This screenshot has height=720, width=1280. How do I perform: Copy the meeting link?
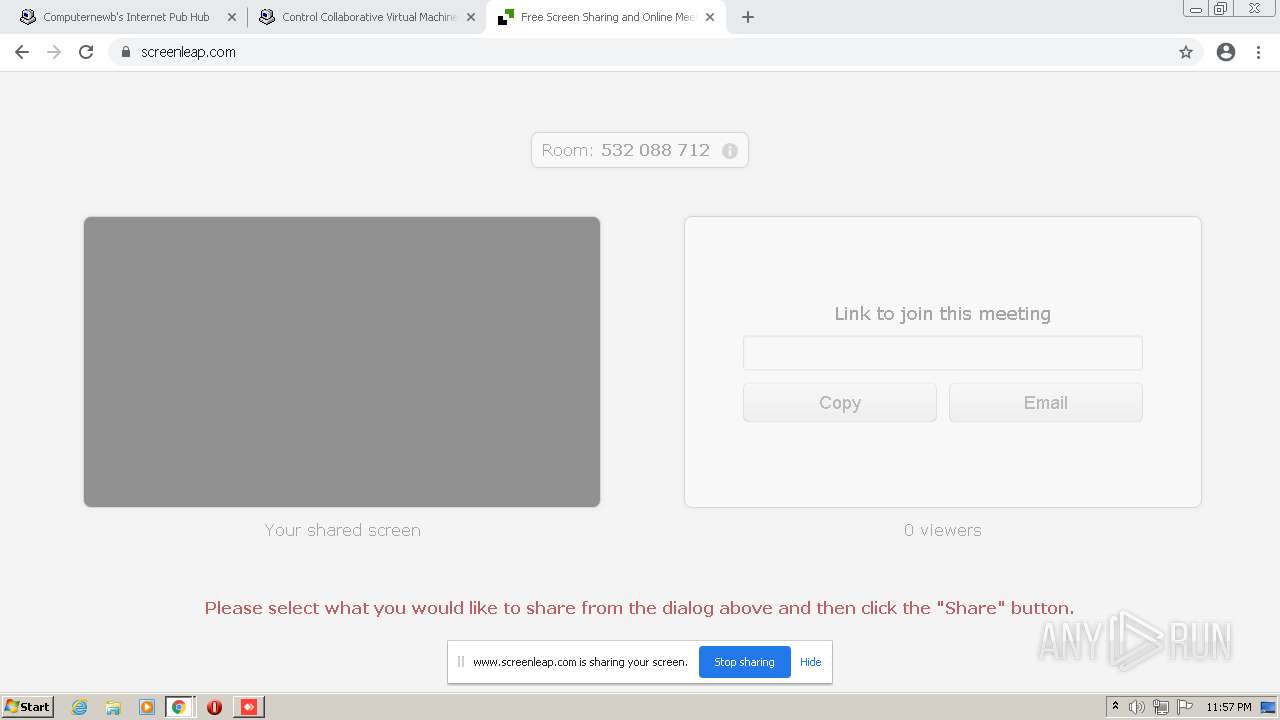point(840,403)
